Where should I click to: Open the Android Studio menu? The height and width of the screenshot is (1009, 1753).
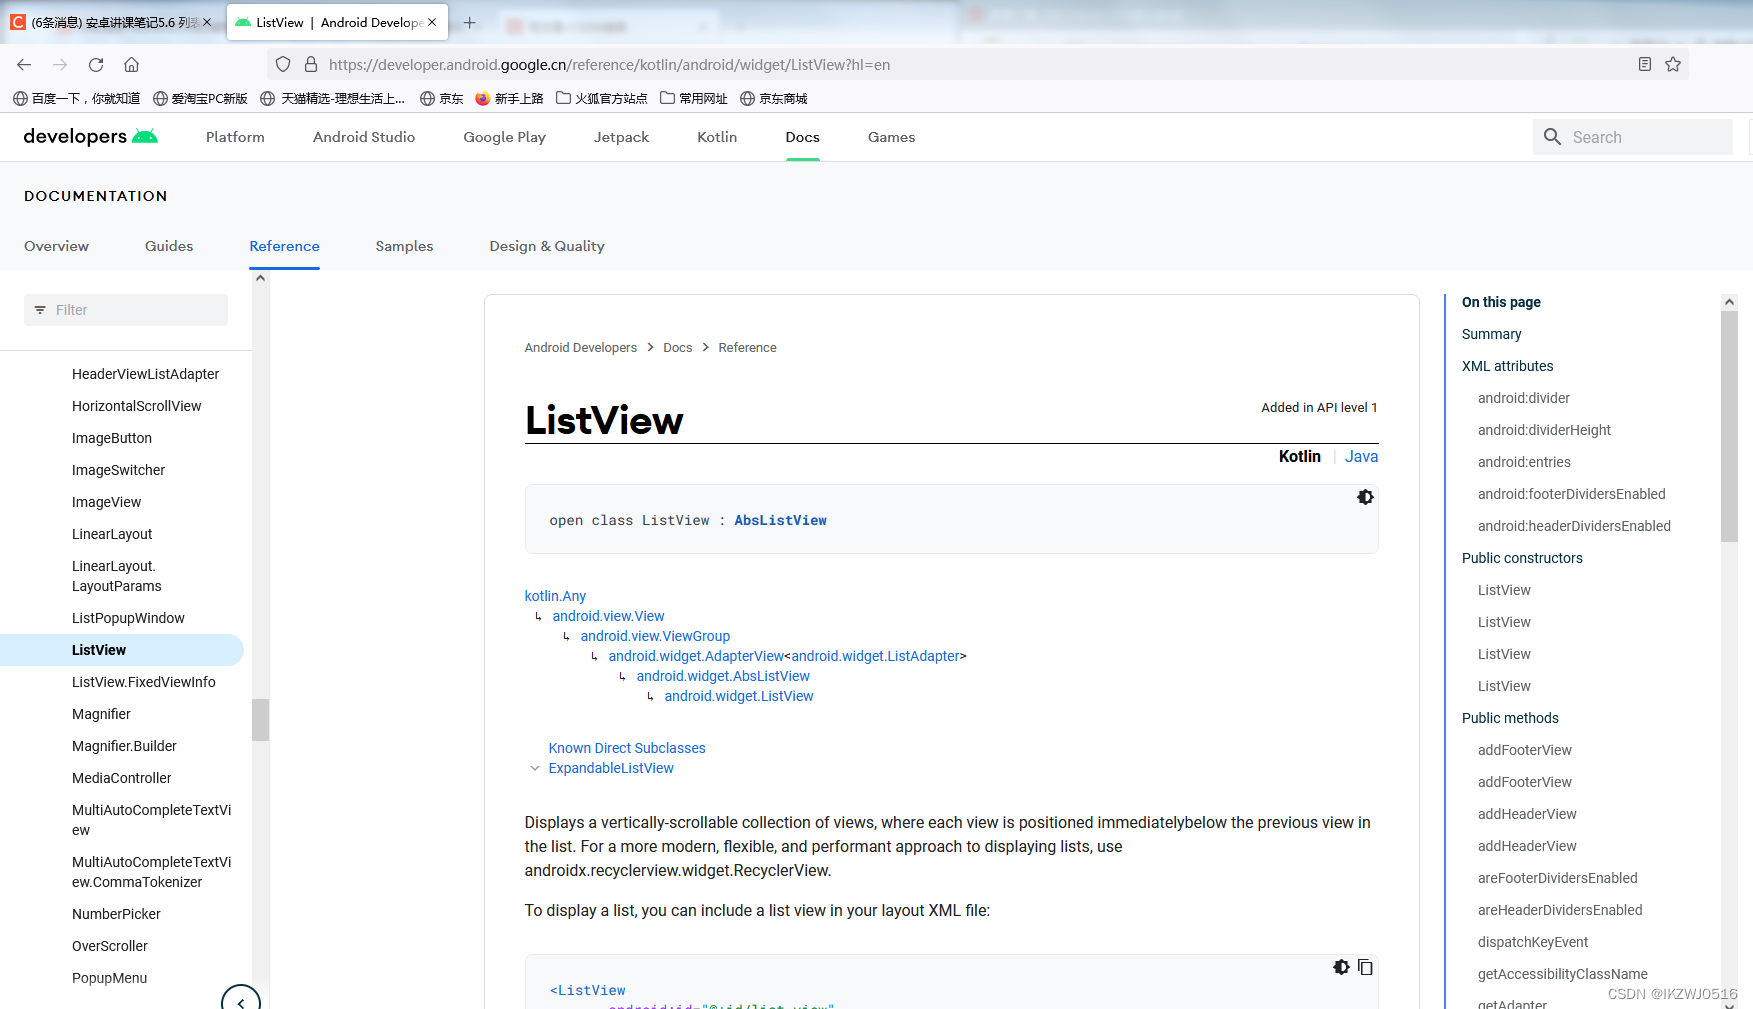click(364, 137)
